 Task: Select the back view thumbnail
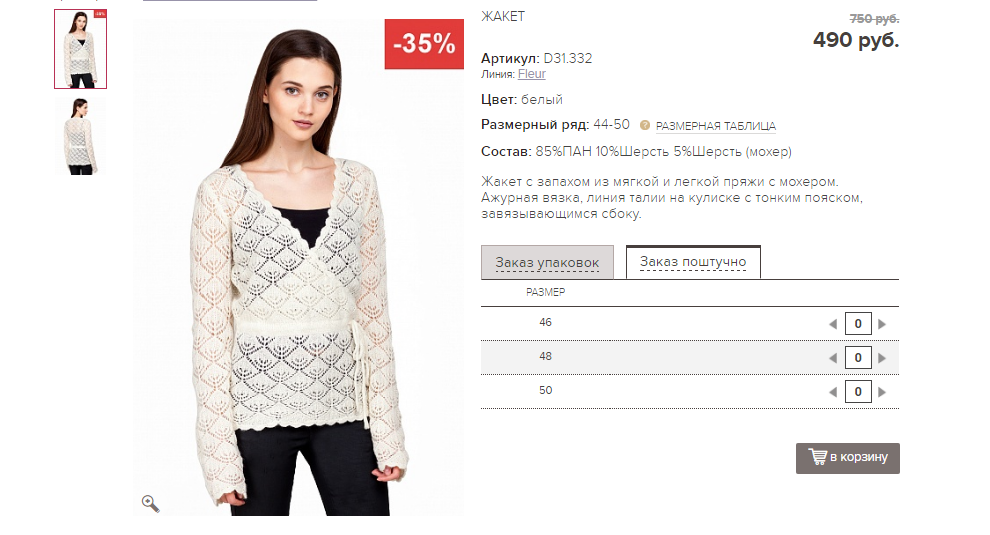80,136
